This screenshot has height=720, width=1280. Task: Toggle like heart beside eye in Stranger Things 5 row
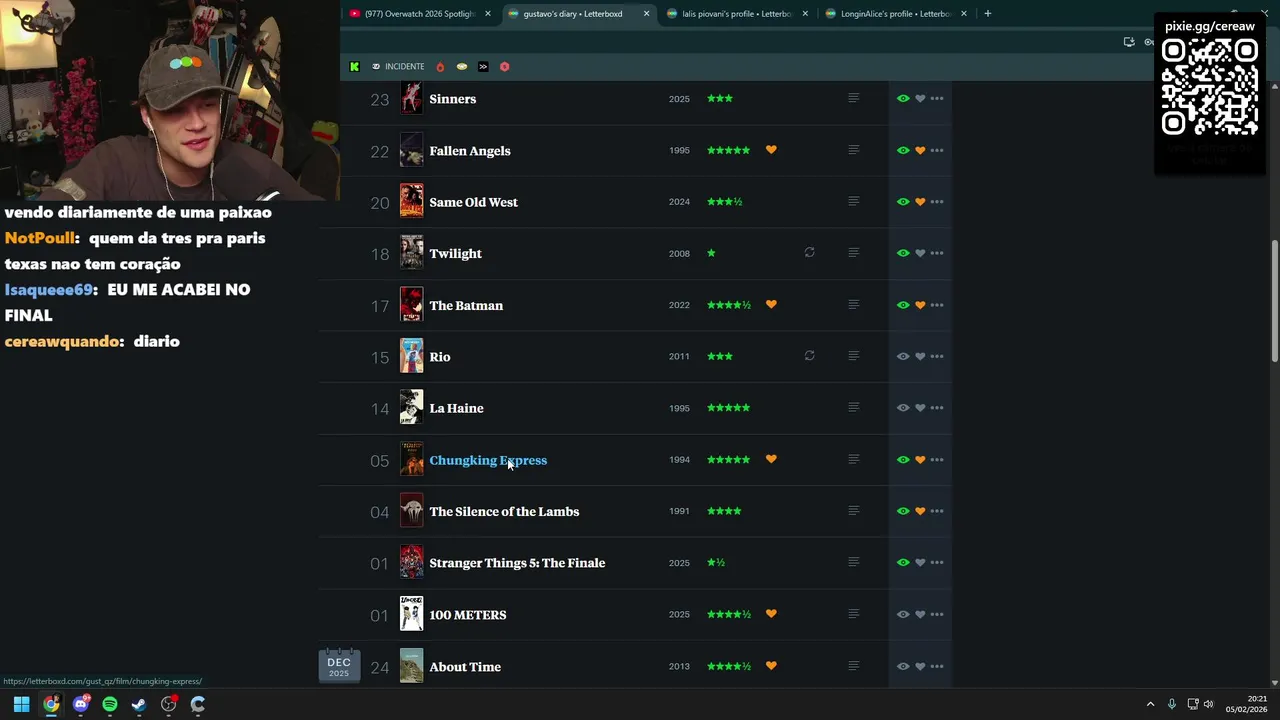click(920, 563)
